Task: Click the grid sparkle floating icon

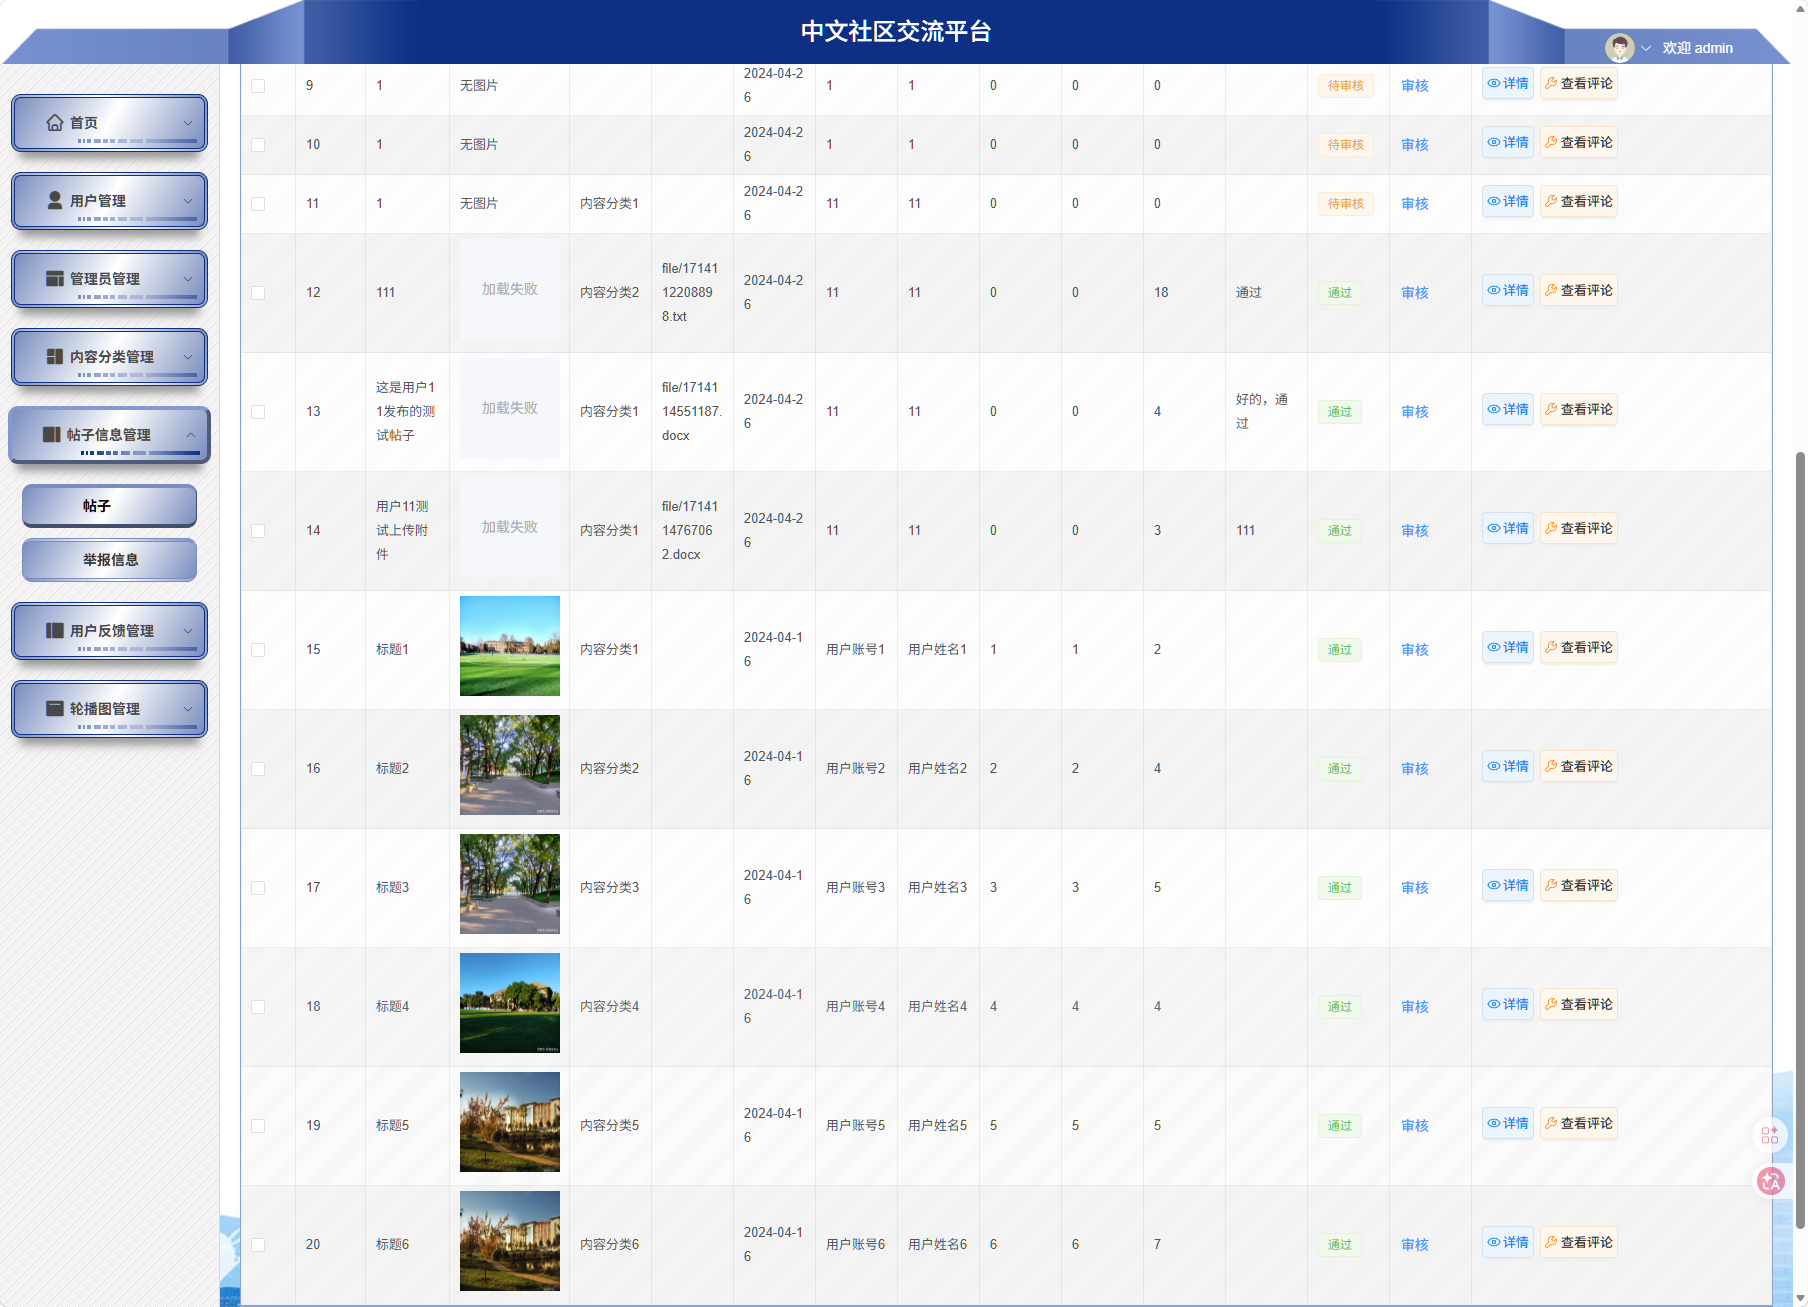Action: tap(1770, 1135)
